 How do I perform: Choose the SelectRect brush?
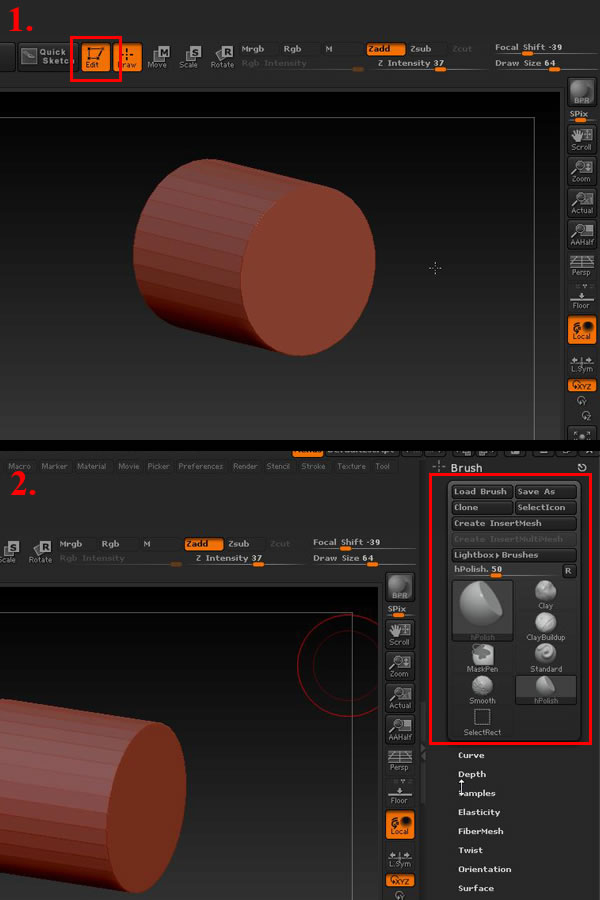coord(482,722)
